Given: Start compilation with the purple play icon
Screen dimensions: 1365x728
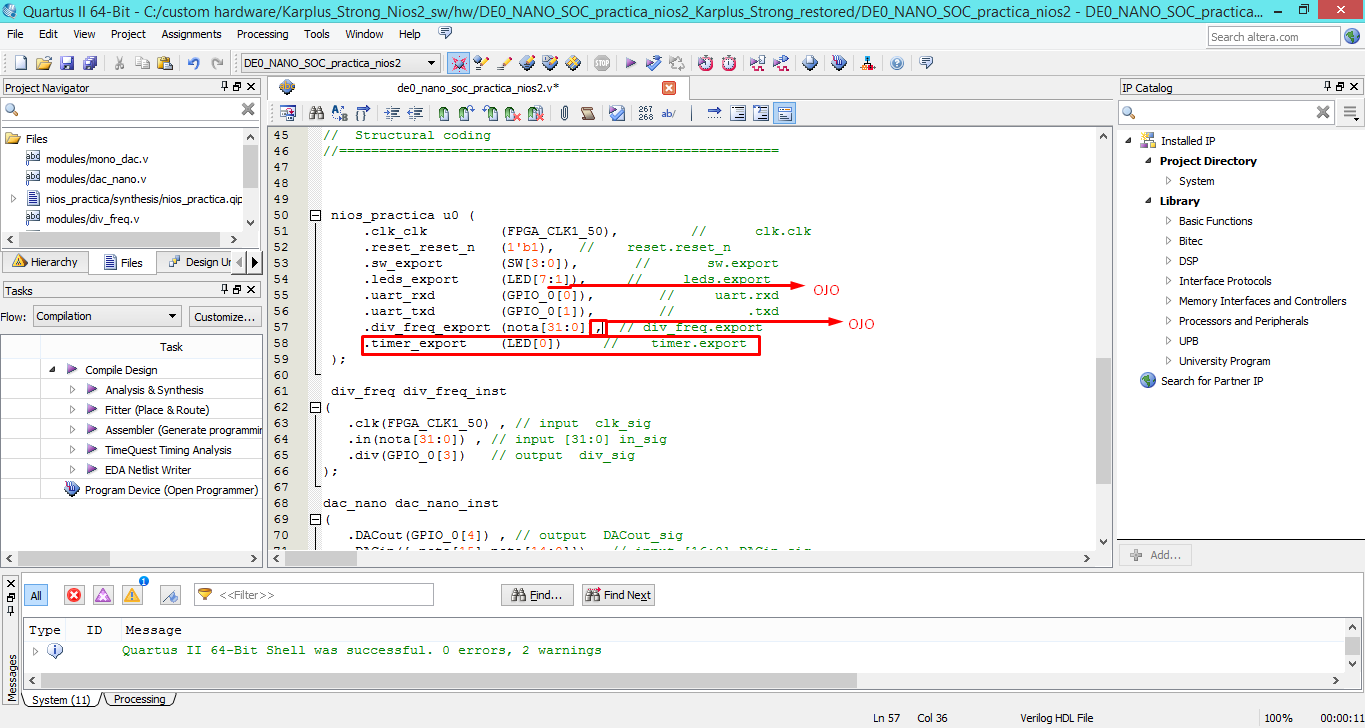Looking at the screenshot, I should pos(631,63).
